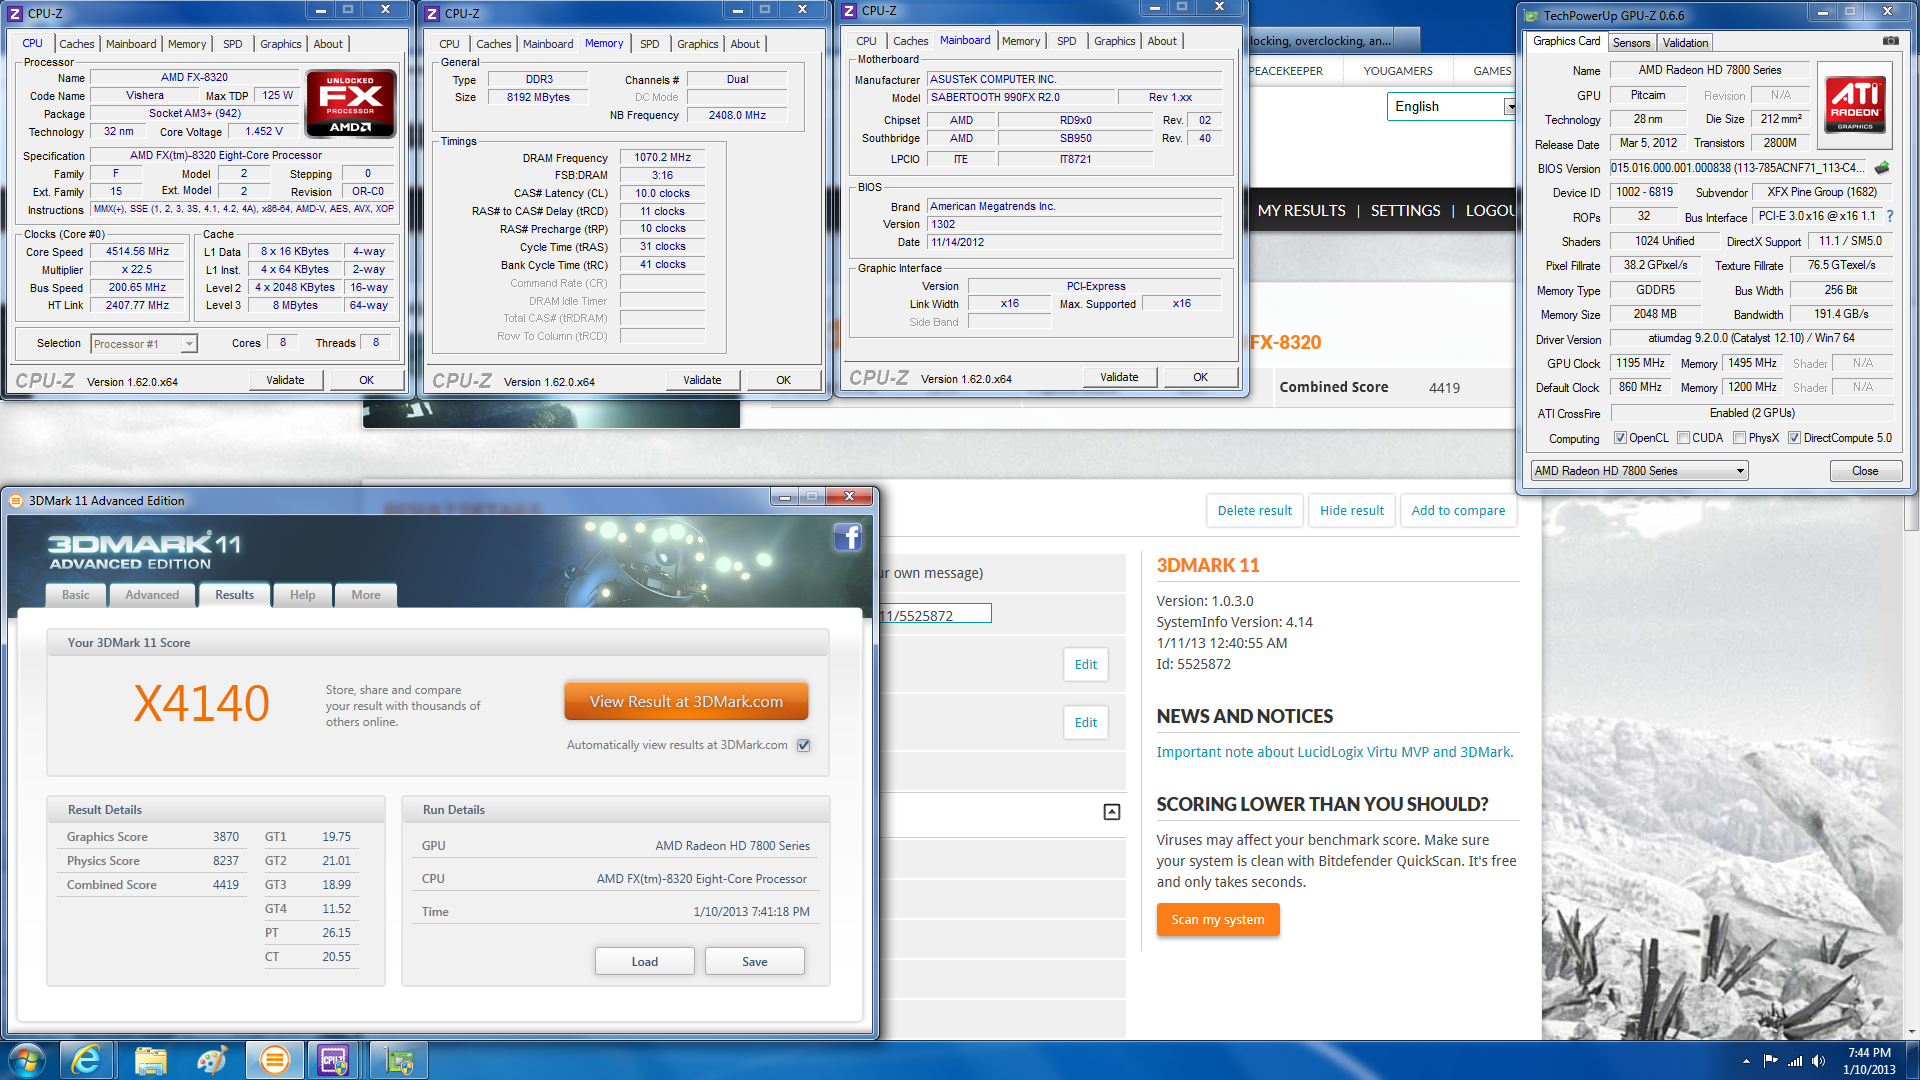Open the SPD tab in the Memory CPU-Z window

(650, 44)
